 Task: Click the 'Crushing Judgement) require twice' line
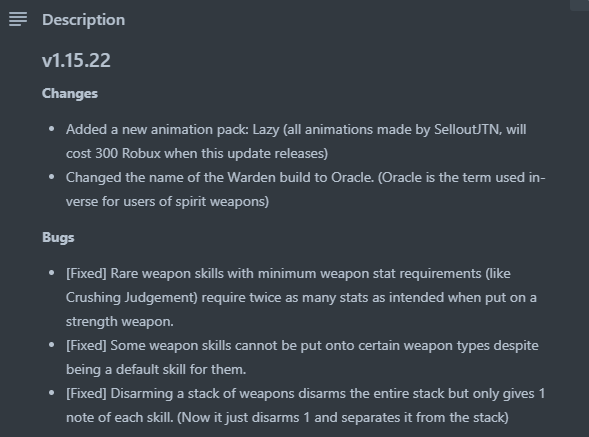click(301, 298)
